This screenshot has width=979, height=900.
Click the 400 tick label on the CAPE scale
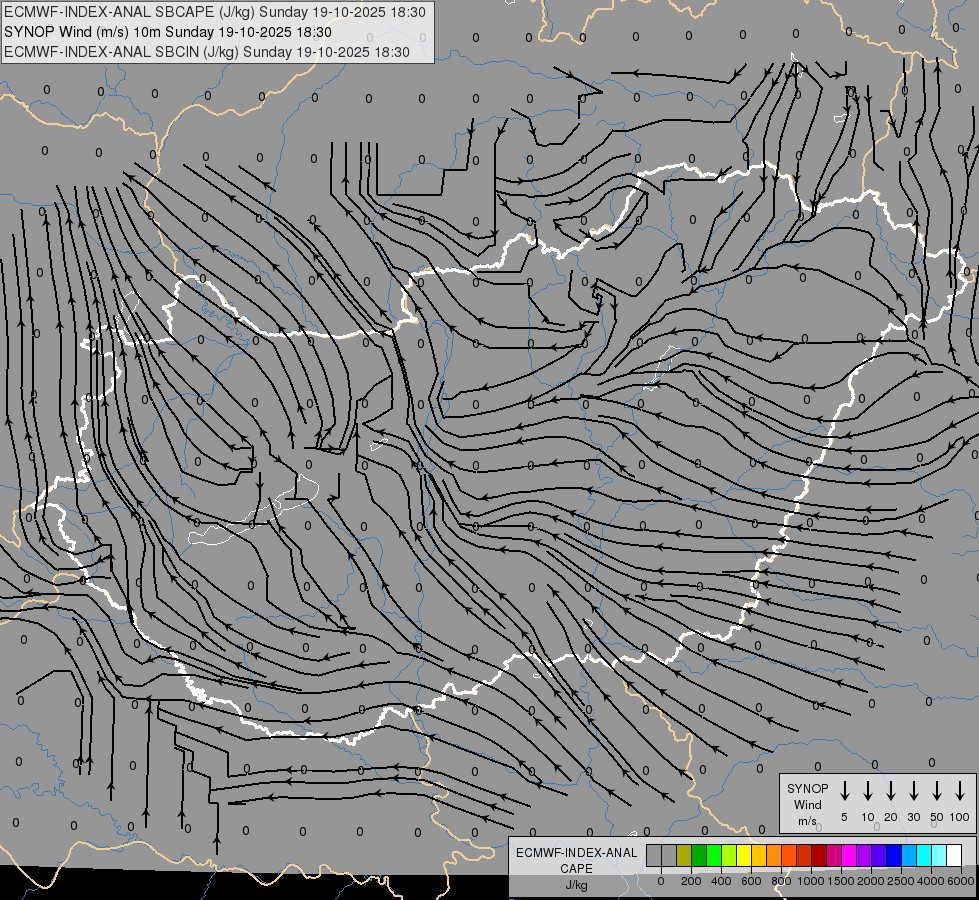(721, 881)
